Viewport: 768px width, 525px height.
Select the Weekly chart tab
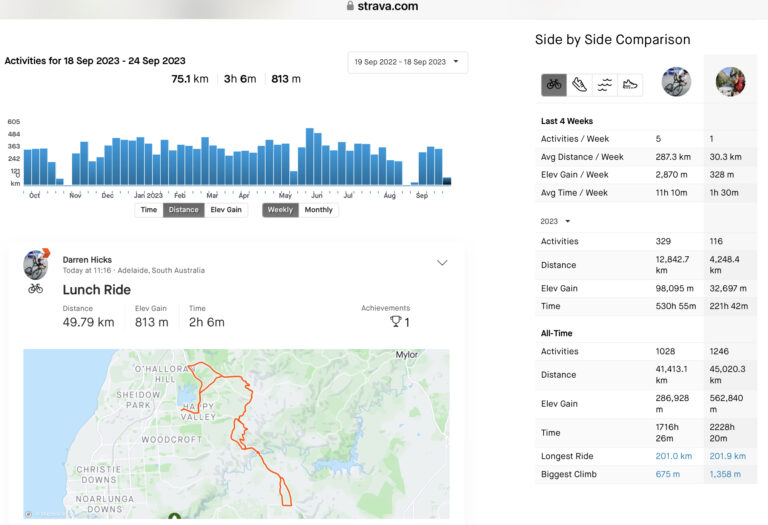click(x=280, y=210)
